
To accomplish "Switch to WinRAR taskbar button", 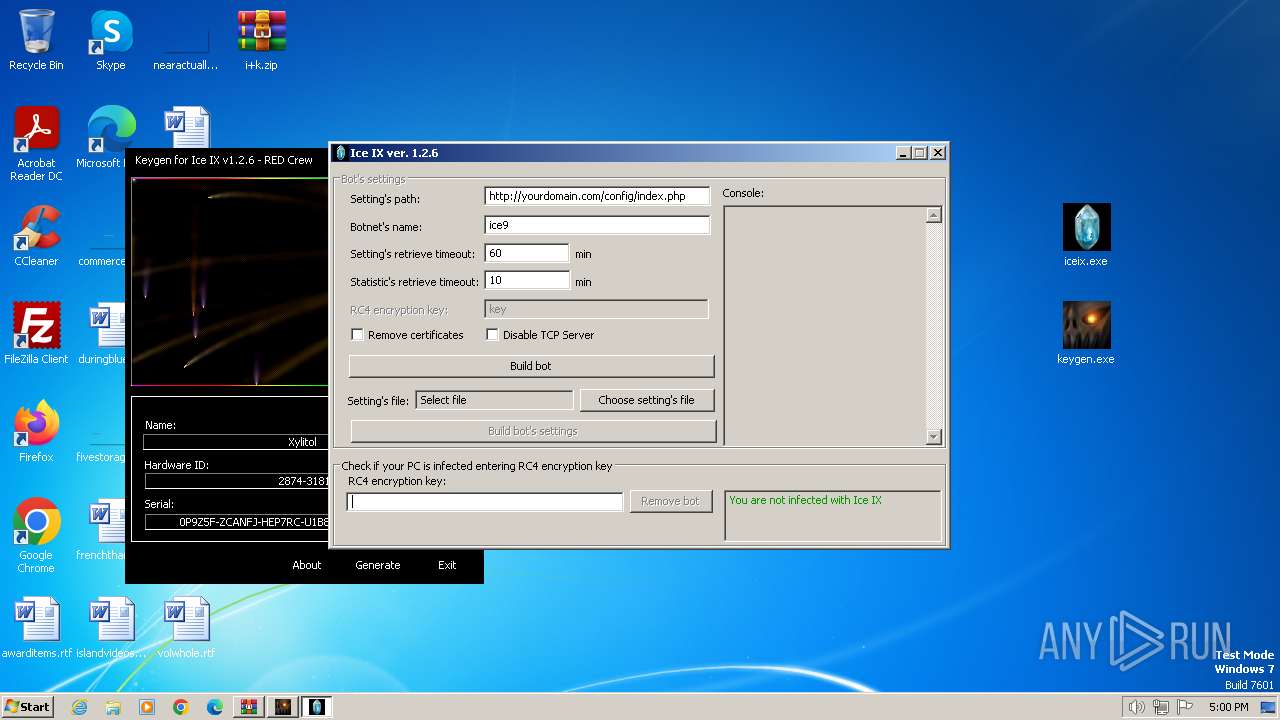I will click(x=249, y=707).
